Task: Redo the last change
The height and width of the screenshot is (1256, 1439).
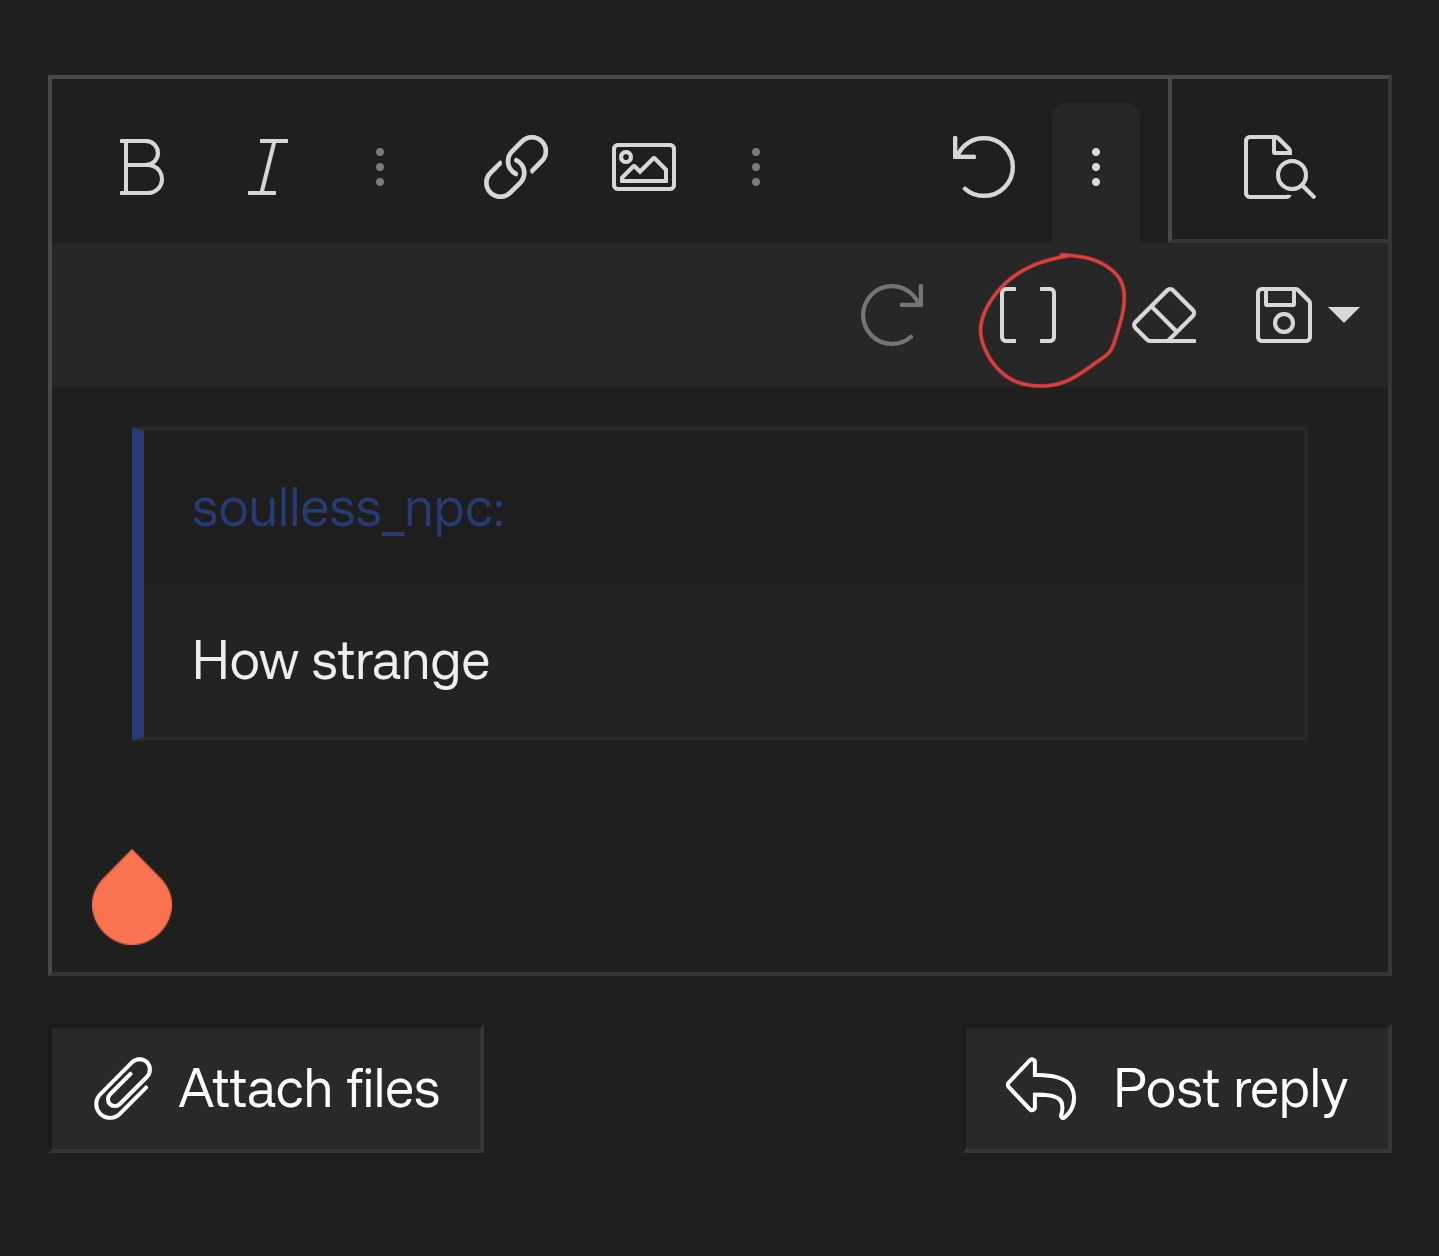Action: tap(893, 315)
